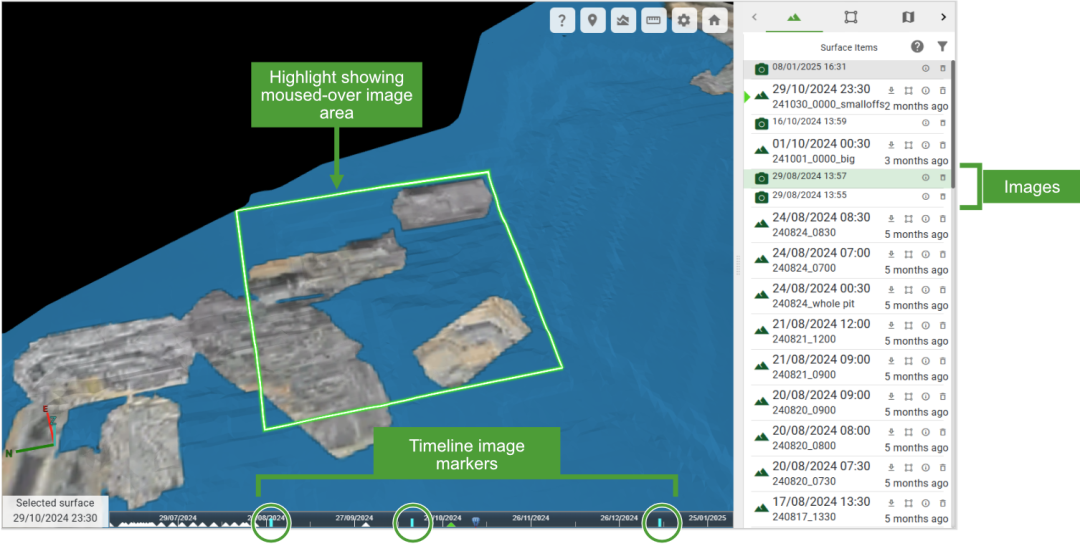1080x546 pixels.
Task: Download the 01/10/2024 00:30 surface
Action: (891, 145)
